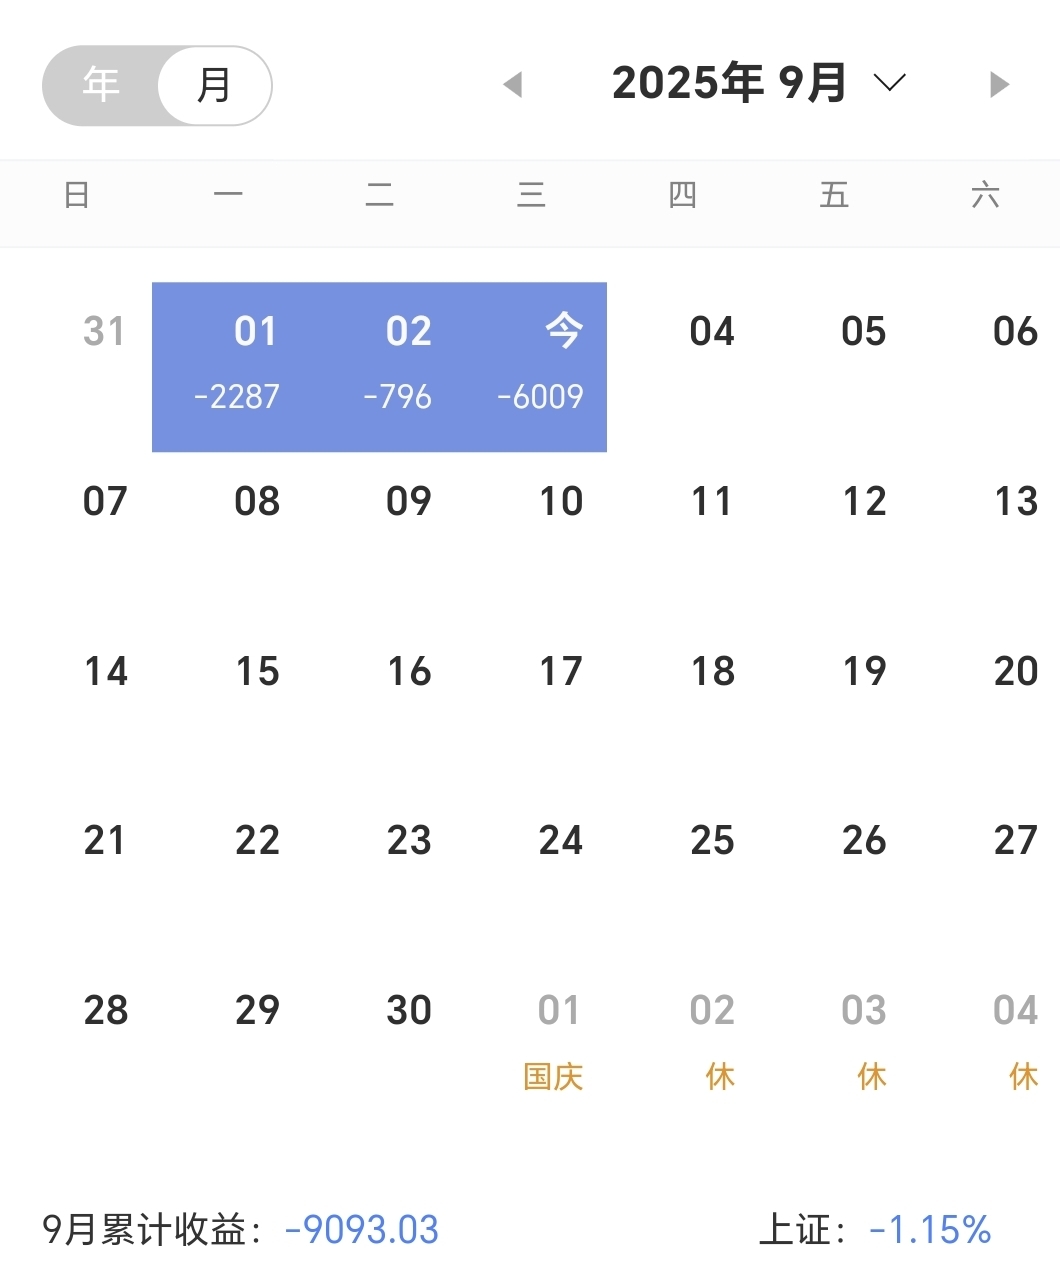This screenshot has height=1279, width=1060.
Task: Select September 19 on the calendar
Action: pos(864,671)
